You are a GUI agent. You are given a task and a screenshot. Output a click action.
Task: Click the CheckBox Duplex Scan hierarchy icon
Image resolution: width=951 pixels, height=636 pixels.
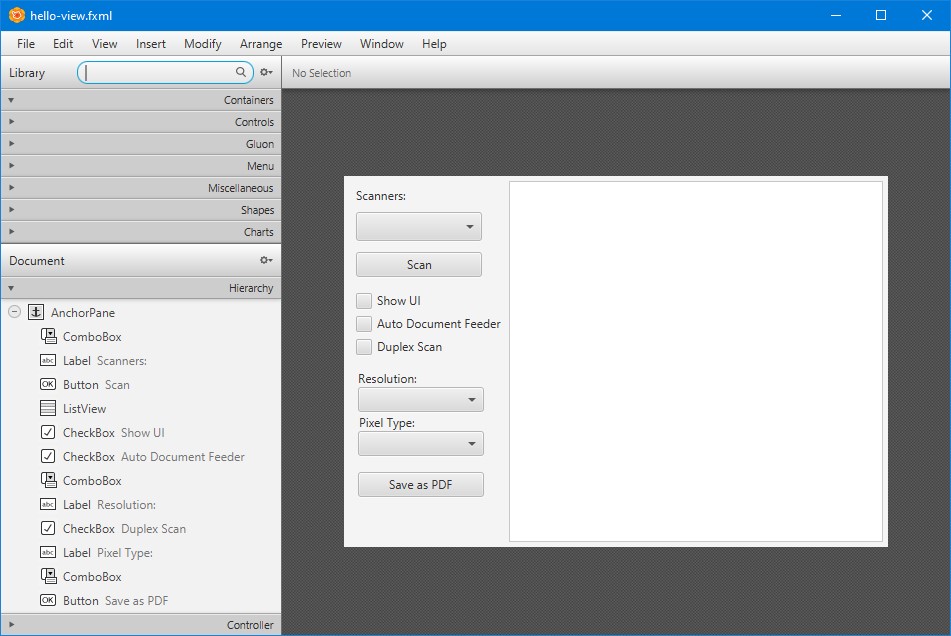pyautogui.click(x=48, y=528)
